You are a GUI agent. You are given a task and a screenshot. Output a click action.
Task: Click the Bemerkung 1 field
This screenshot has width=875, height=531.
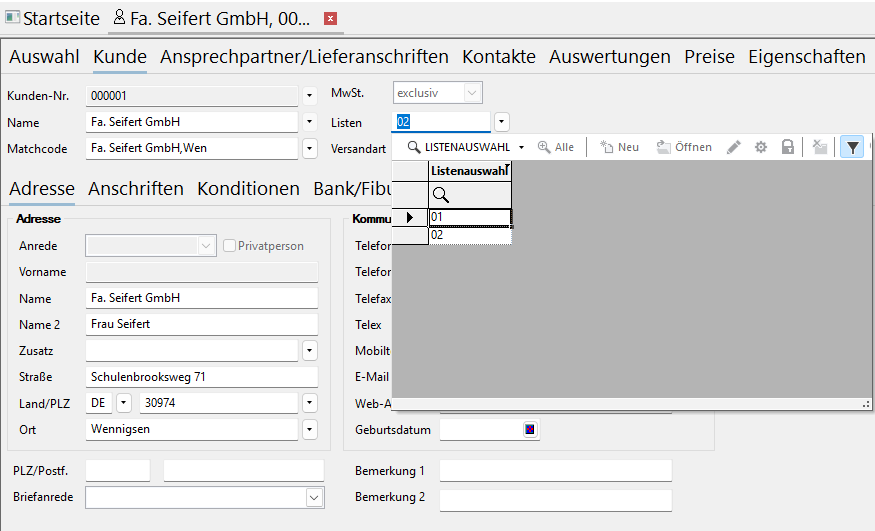tap(556, 471)
